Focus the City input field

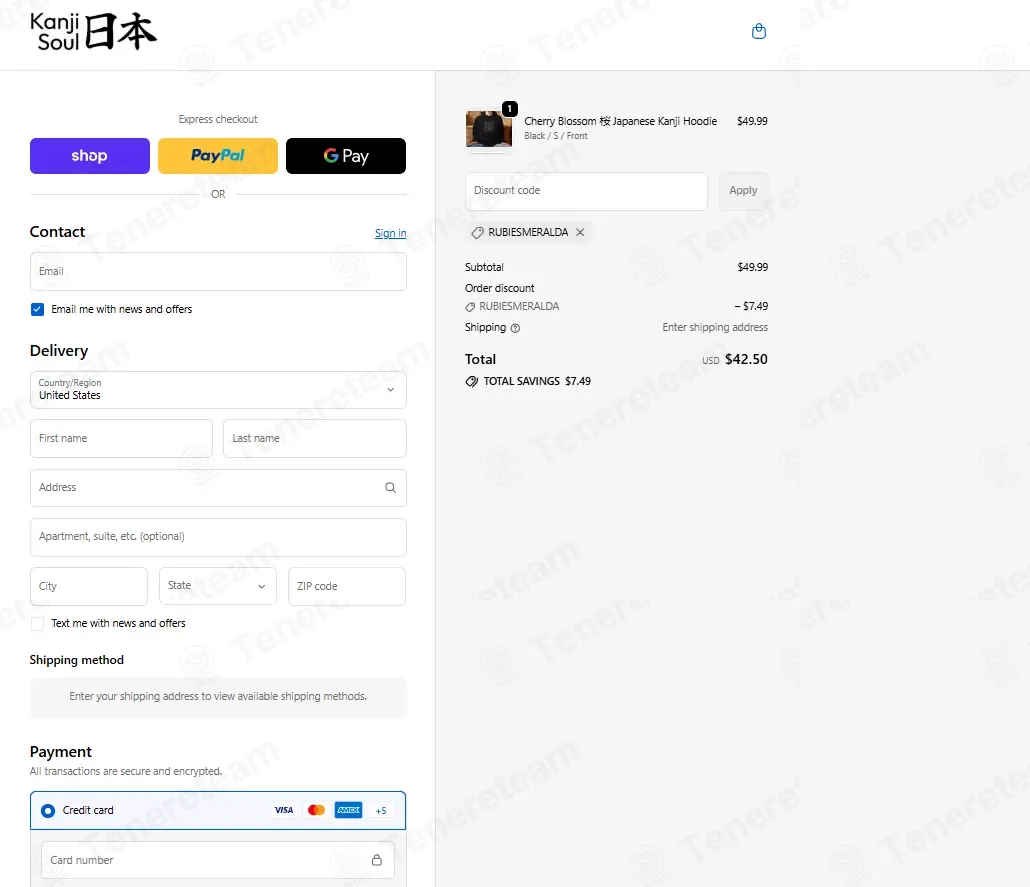point(89,586)
